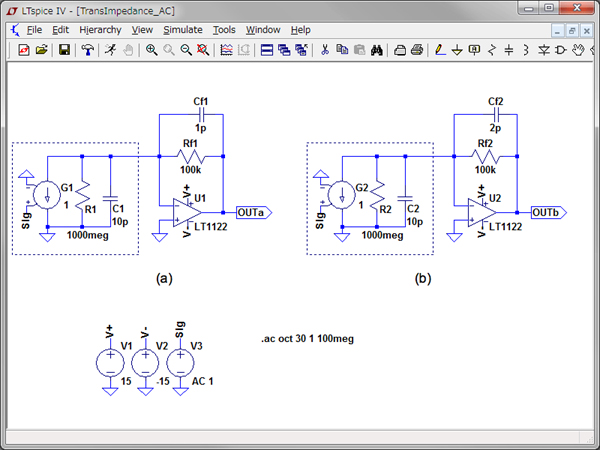Image resolution: width=600 pixels, height=450 pixels.
Task: Save the schematic with the floppy disk icon
Action: [x=64, y=49]
